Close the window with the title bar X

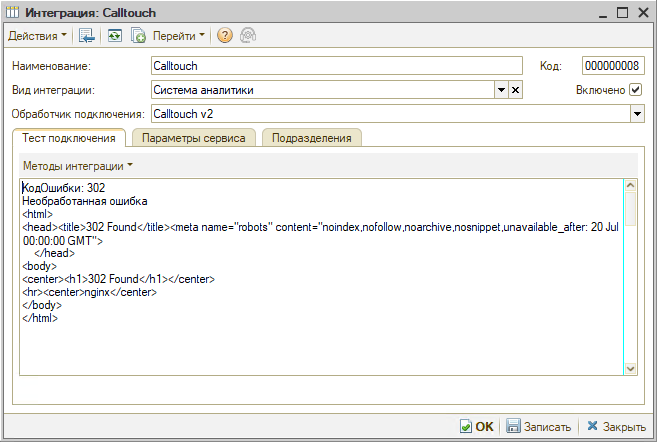click(643, 13)
